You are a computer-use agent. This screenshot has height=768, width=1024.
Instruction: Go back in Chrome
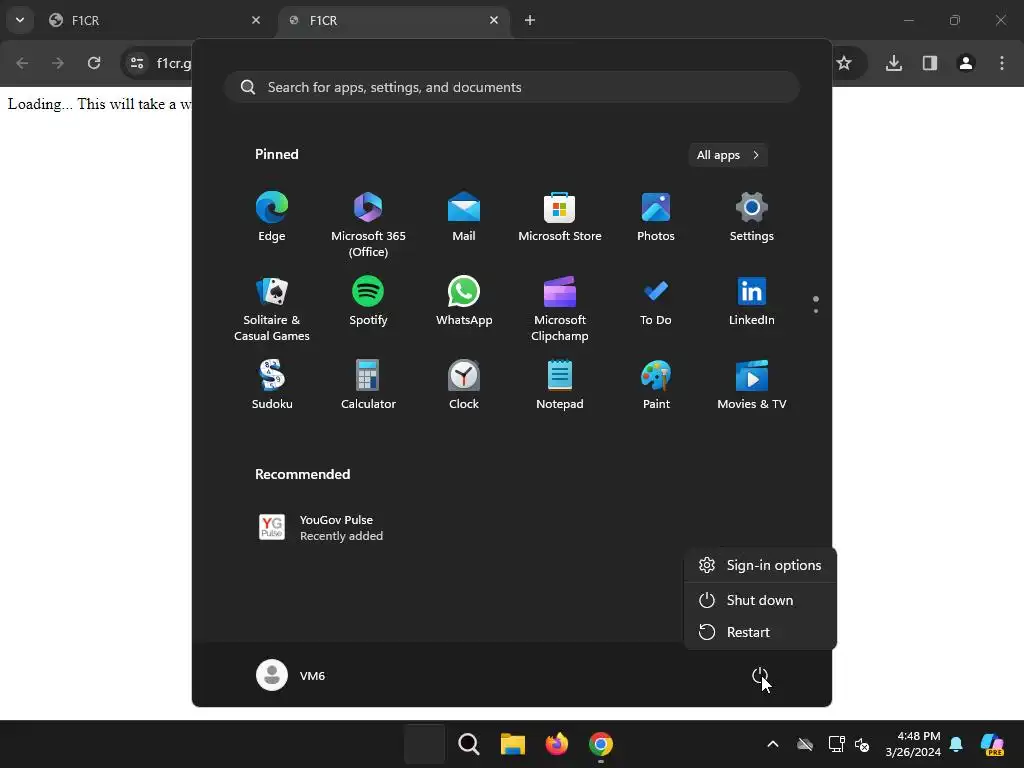22,63
